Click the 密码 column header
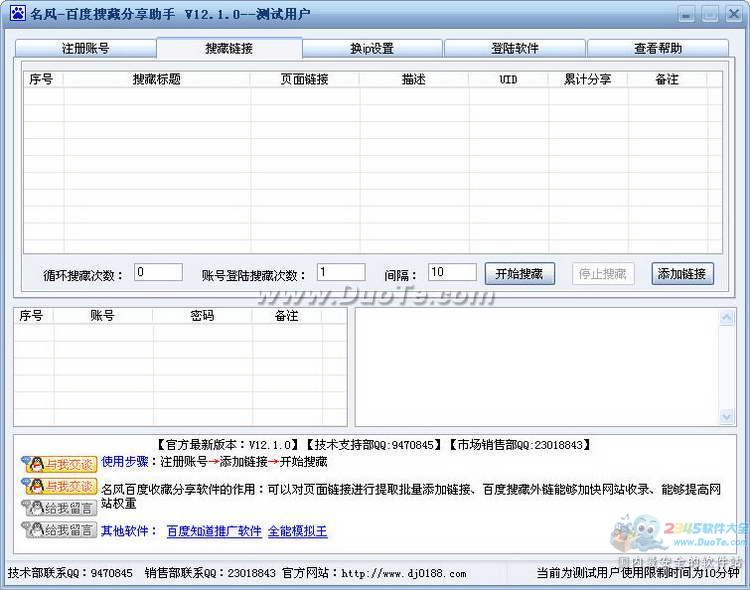Image resolution: width=750 pixels, height=590 pixels. click(202, 316)
